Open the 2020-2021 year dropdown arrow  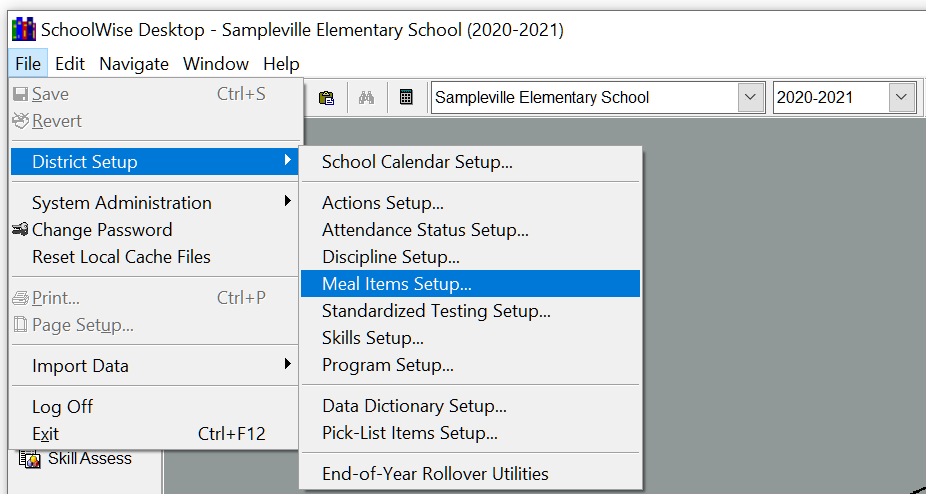(x=901, y=97)
